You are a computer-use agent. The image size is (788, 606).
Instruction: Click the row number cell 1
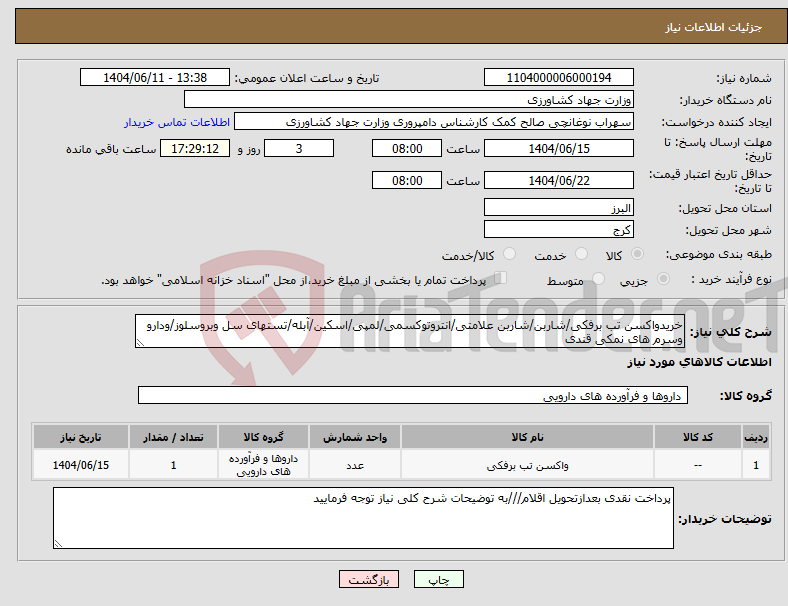[755, 465]
